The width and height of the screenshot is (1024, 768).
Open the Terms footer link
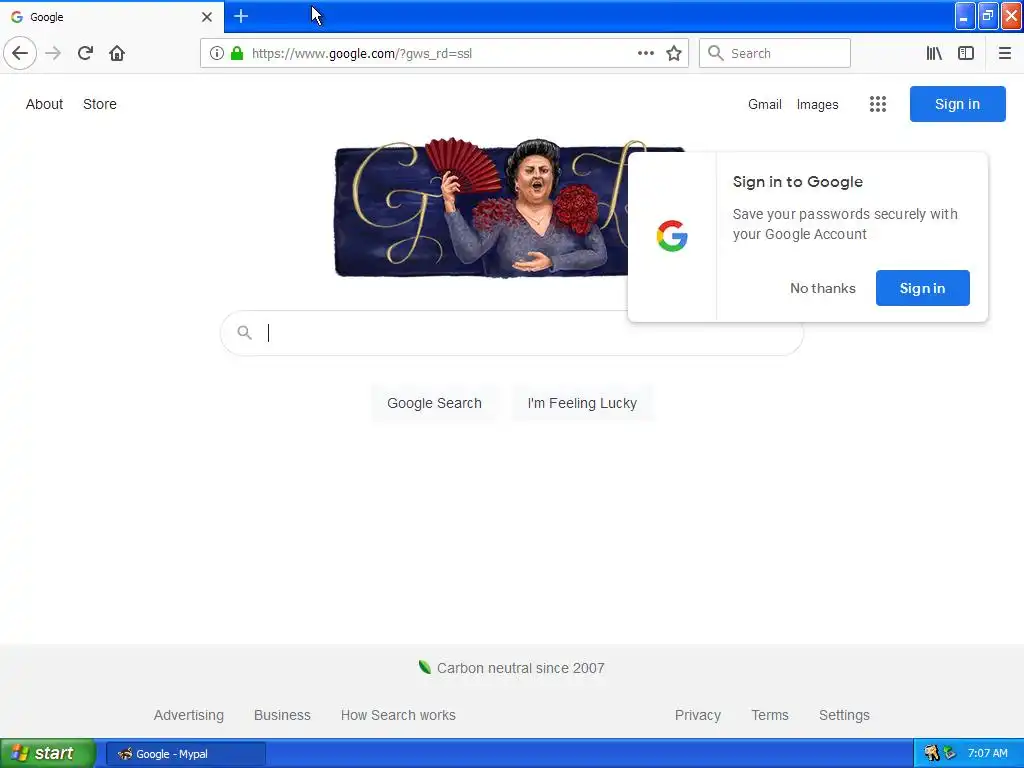pos(770,715)
